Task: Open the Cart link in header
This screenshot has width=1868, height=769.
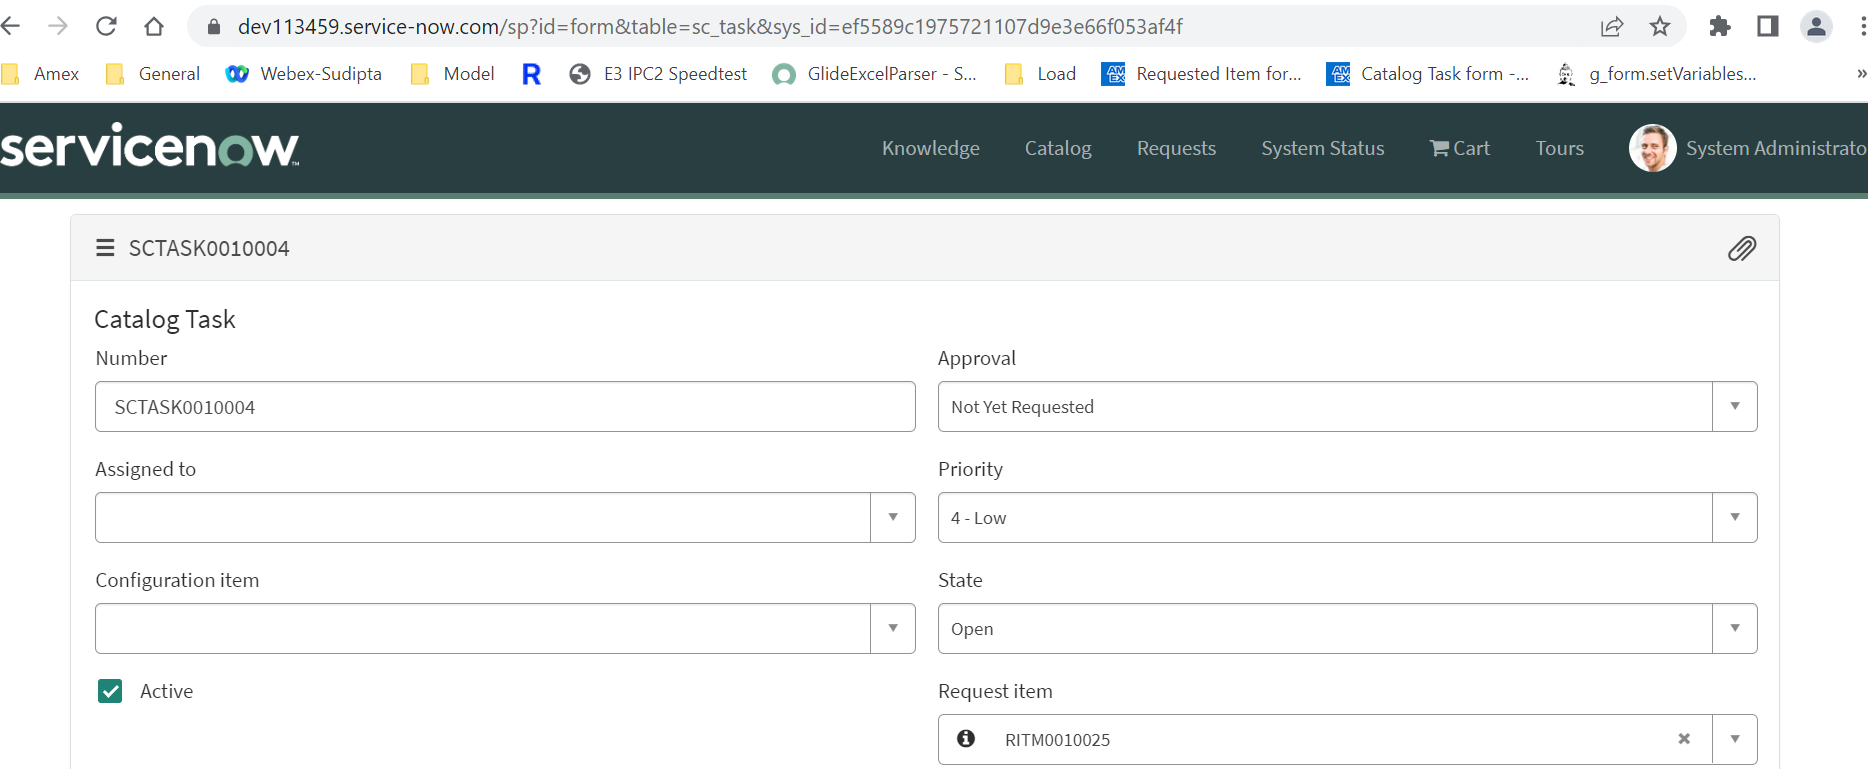Action: click(x=1460, y=148)
